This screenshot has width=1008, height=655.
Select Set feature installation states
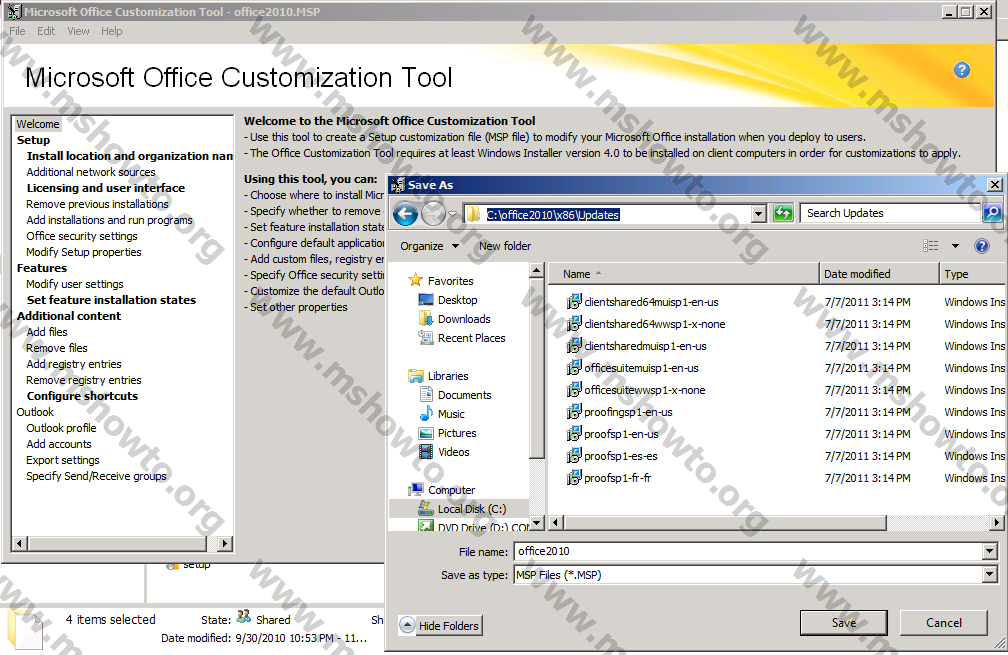[x=111, y=300]
